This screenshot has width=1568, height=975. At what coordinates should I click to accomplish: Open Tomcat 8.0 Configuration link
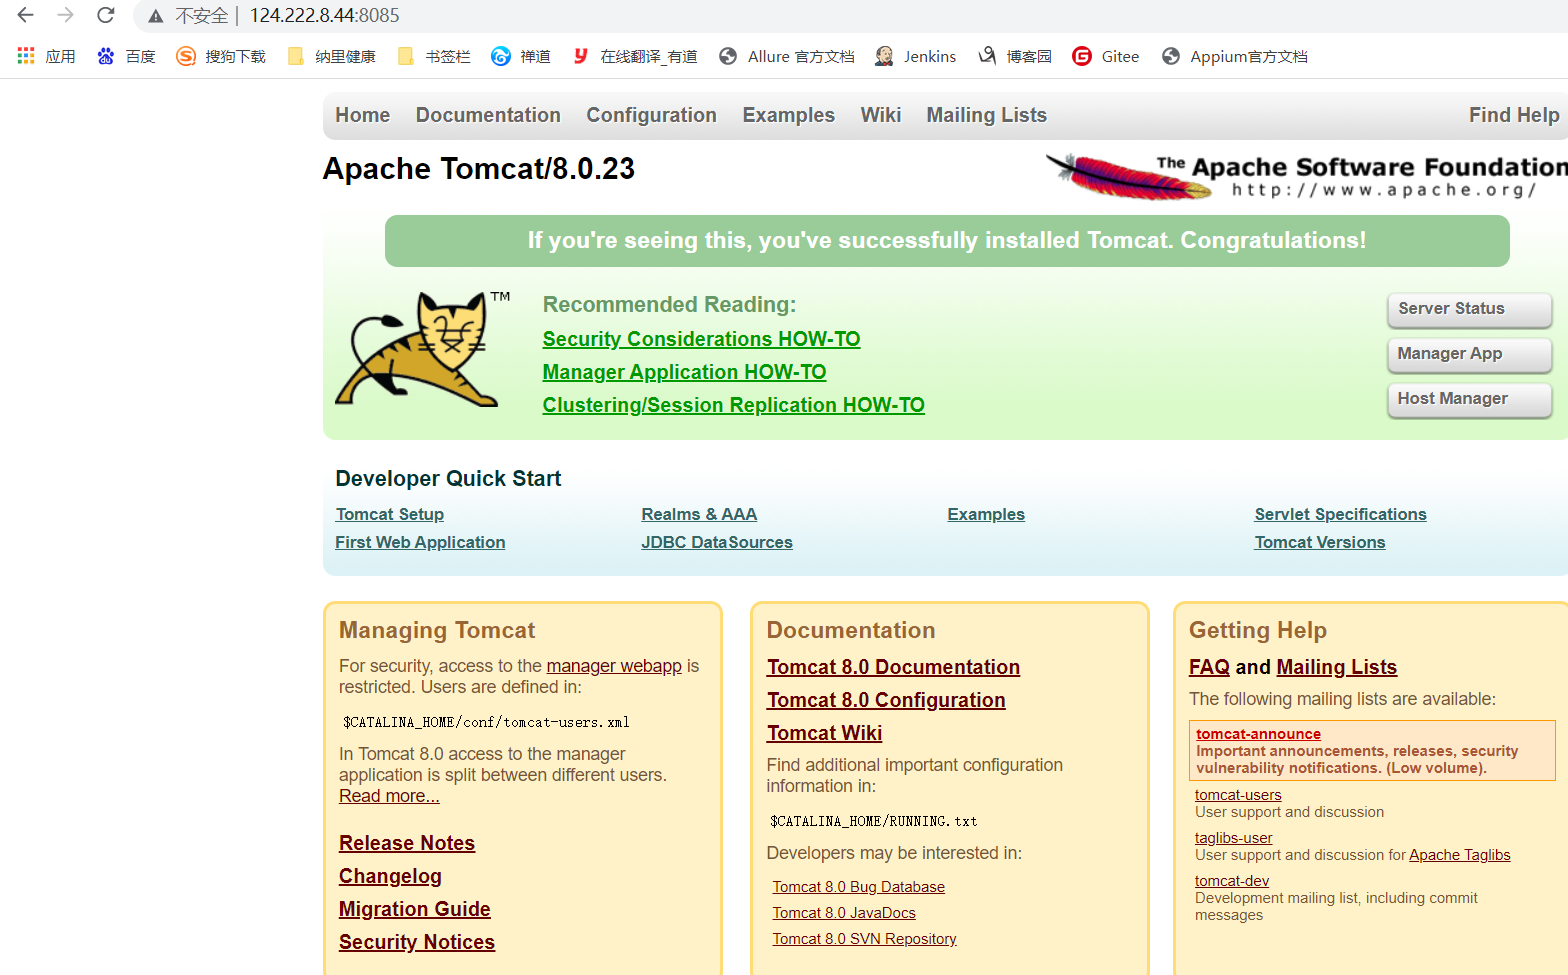[886, 700]
